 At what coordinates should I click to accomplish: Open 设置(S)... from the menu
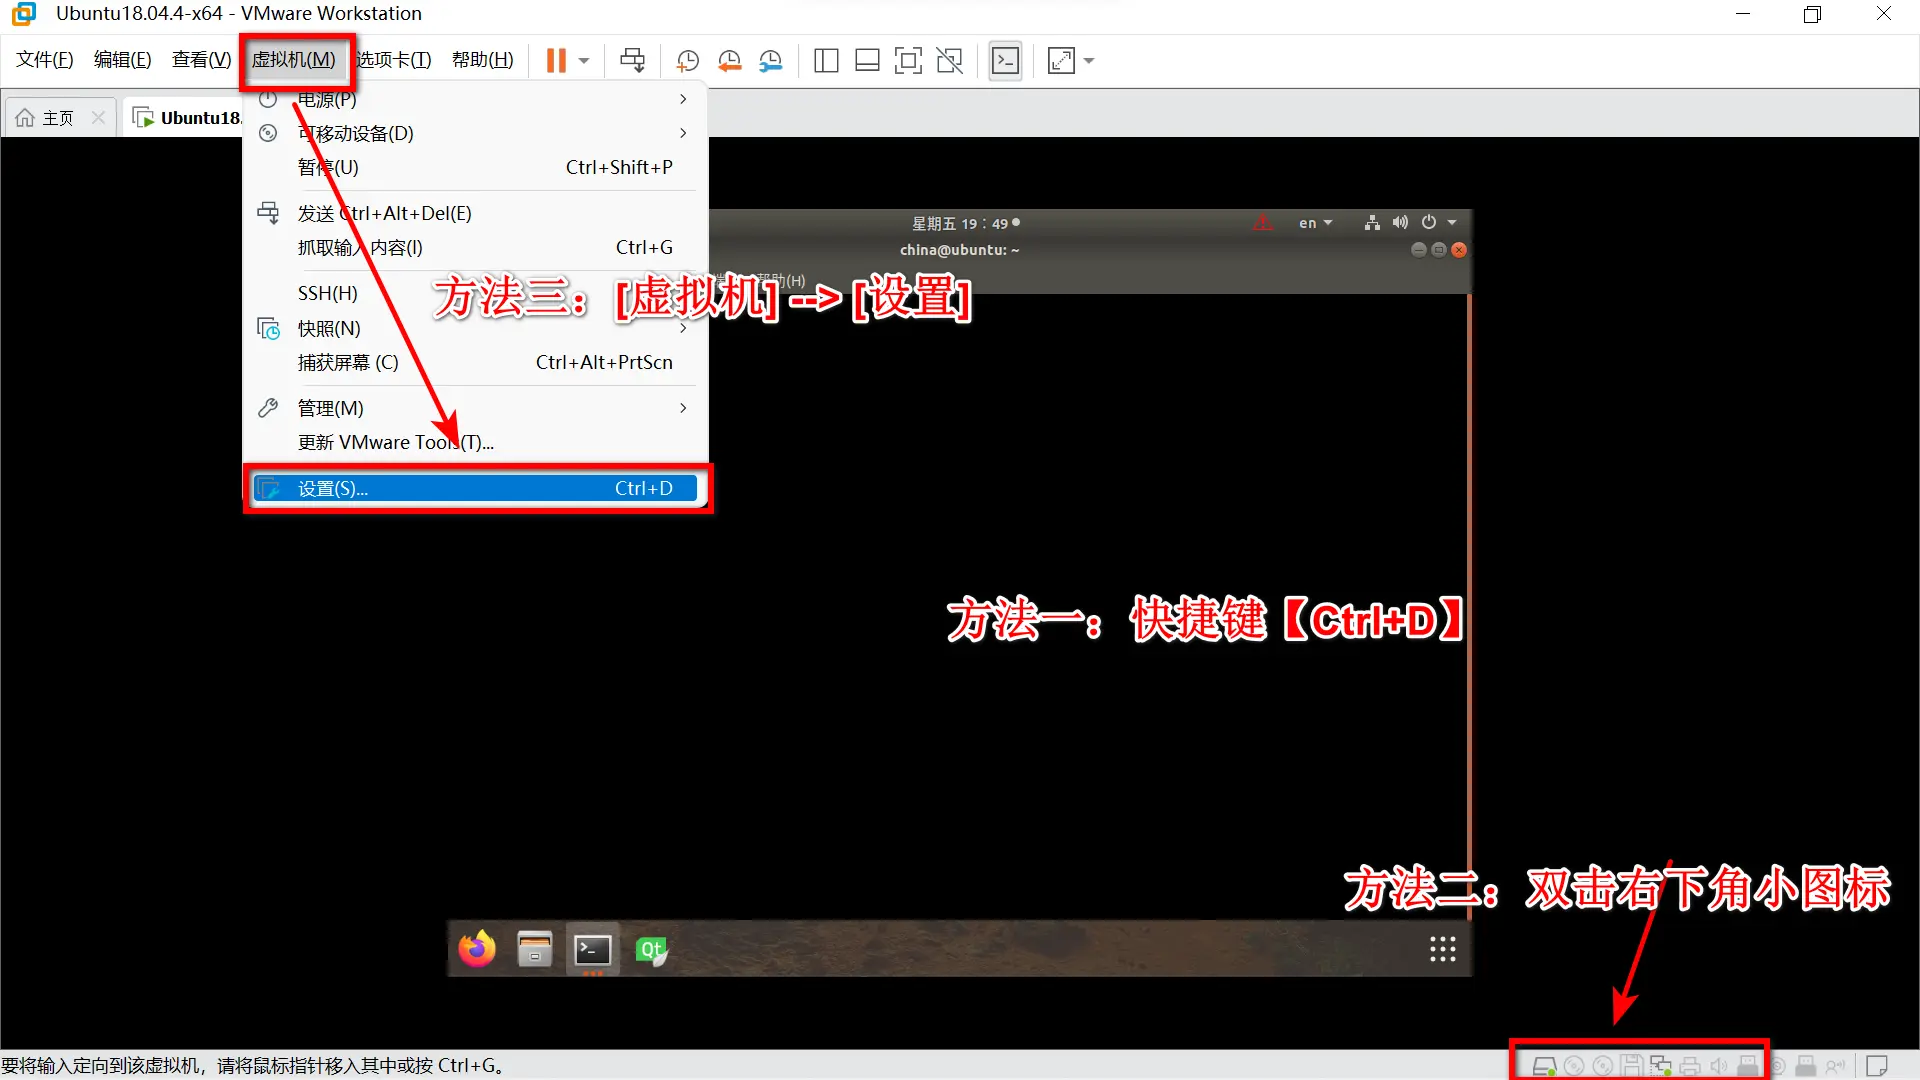coord(475,488)
